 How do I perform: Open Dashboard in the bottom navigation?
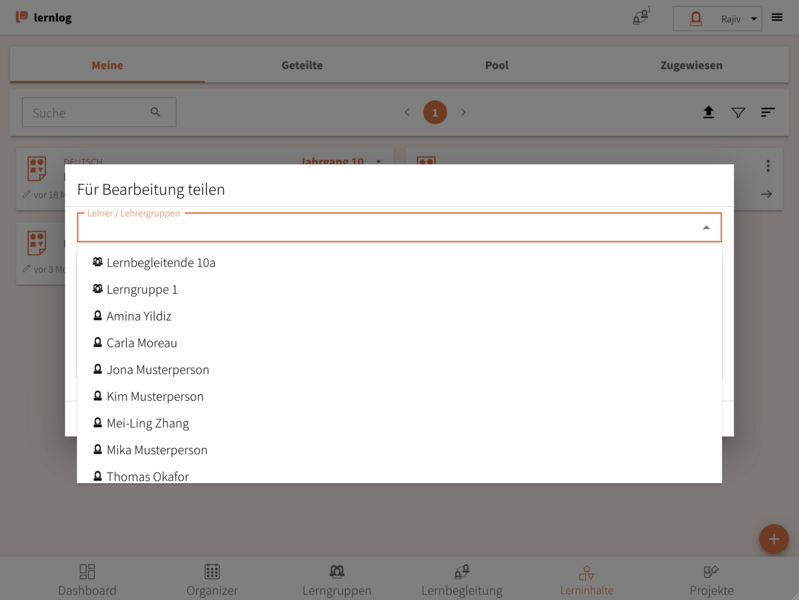coord(87,579)
